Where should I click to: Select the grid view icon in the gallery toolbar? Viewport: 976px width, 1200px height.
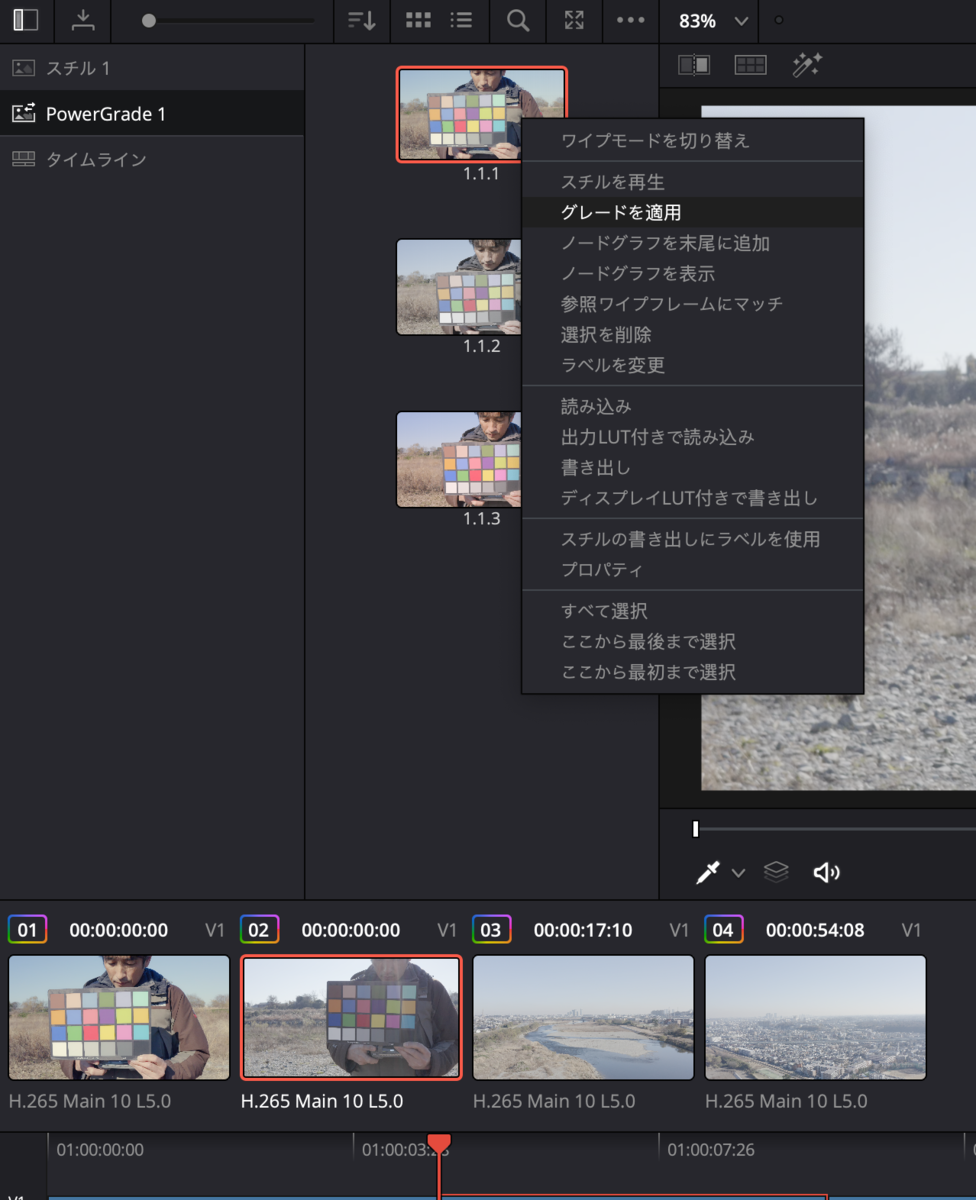(418, 20)
